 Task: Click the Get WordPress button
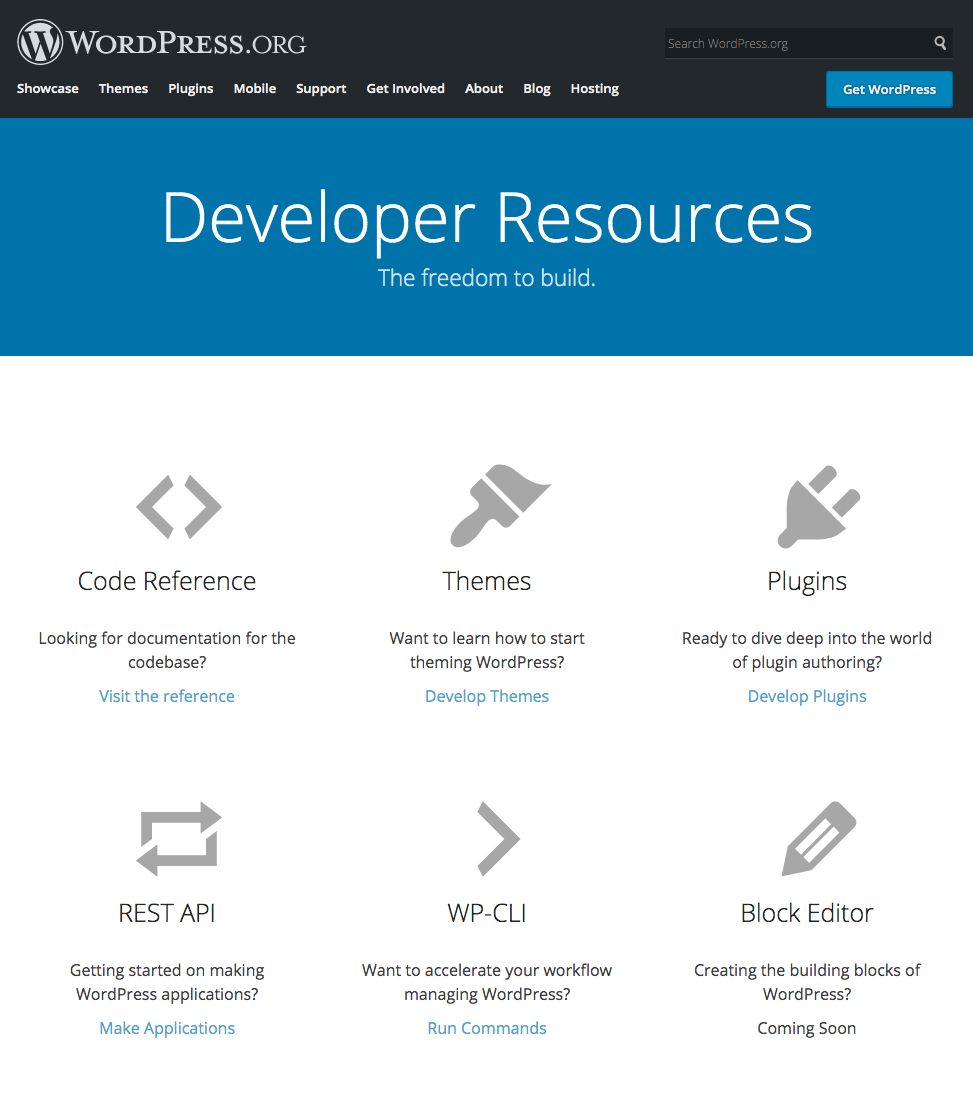[x=889, y=89]
